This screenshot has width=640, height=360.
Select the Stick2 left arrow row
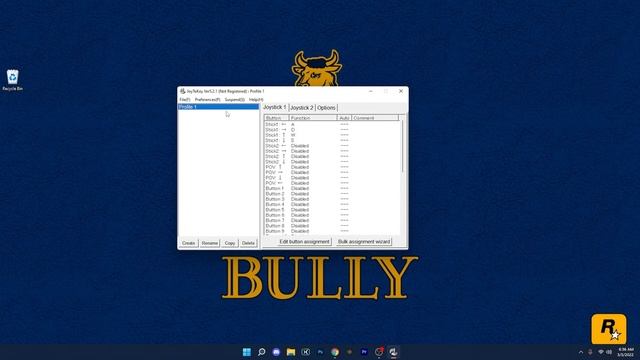(x=332, y=146)
